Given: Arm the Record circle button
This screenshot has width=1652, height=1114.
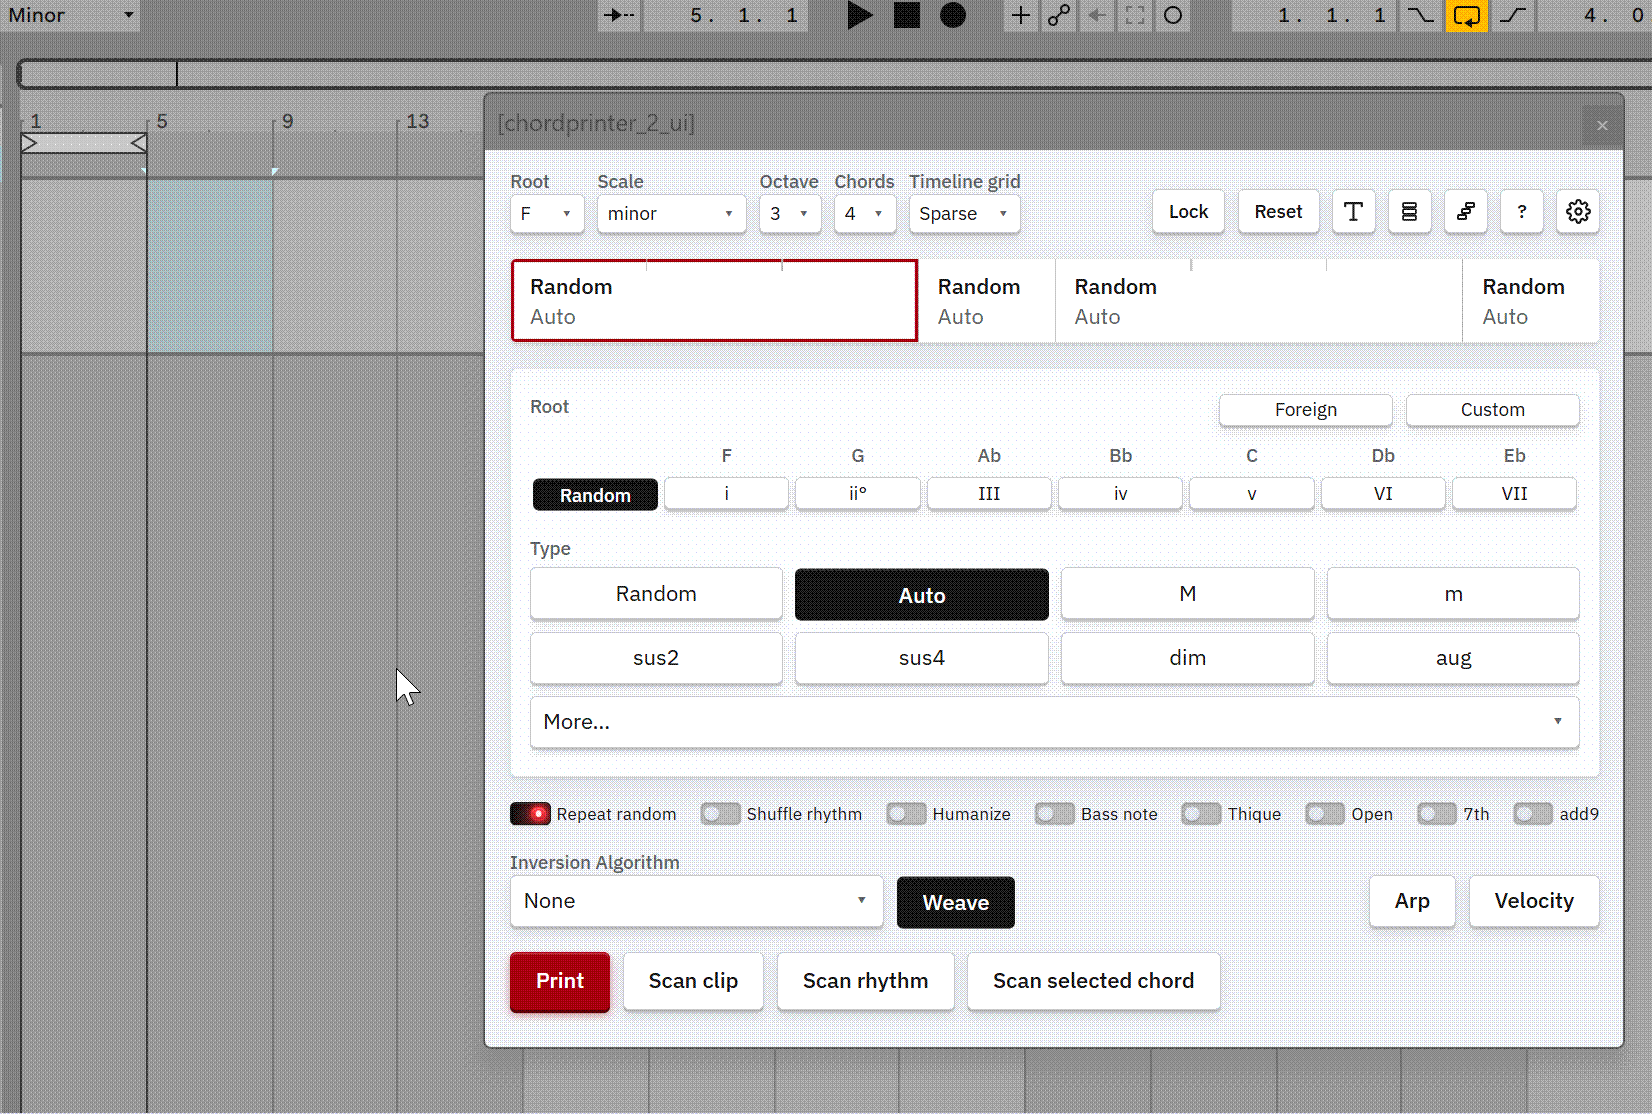Looking at the screenshot, I should 953,15.
